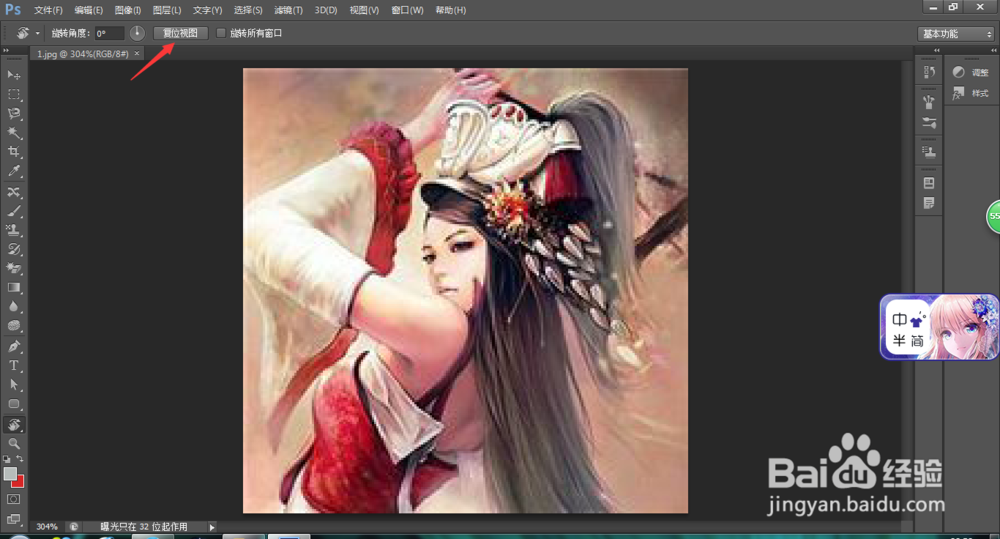The image size is (1000, 539).
Task: Open the History panel icon
Action: click(929, 73)
